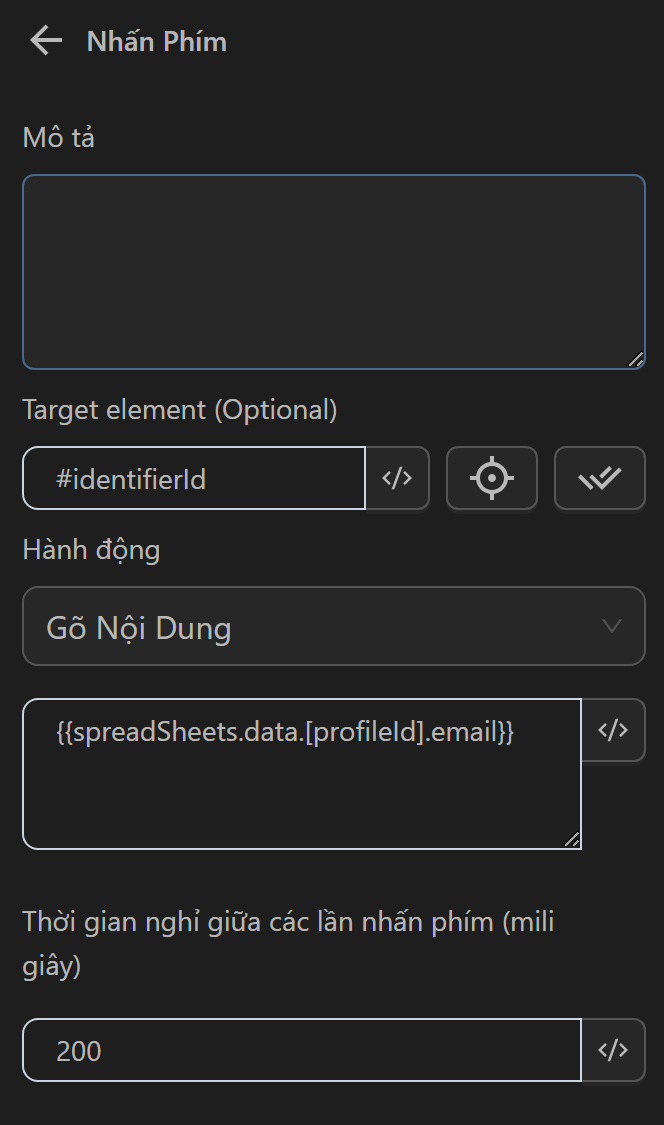
Task: Click the code icon beside #identifierId field
Action: (x=397, y=478)
